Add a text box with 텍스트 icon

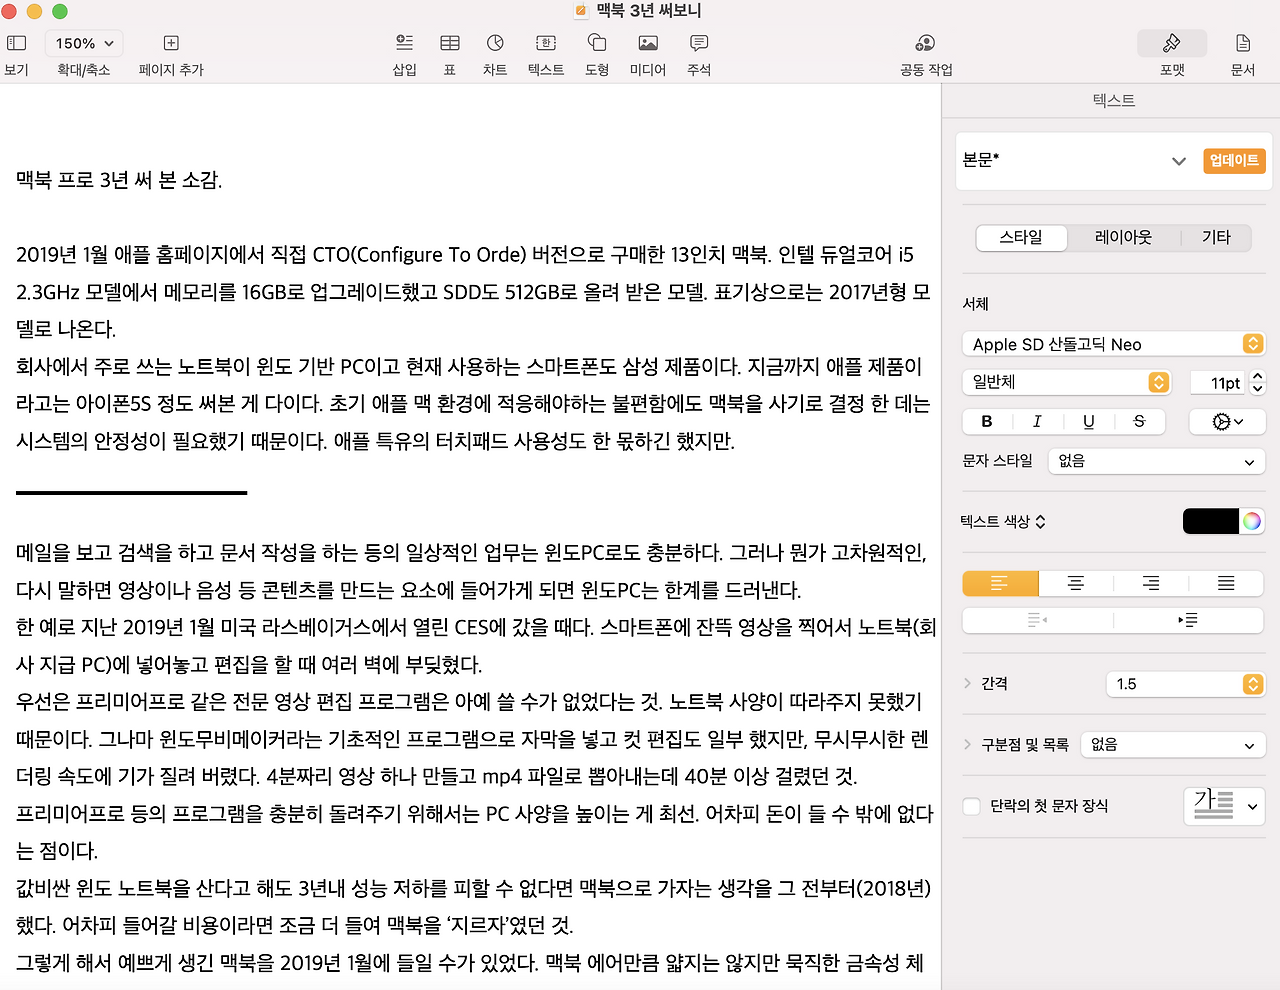click(546, 43)
